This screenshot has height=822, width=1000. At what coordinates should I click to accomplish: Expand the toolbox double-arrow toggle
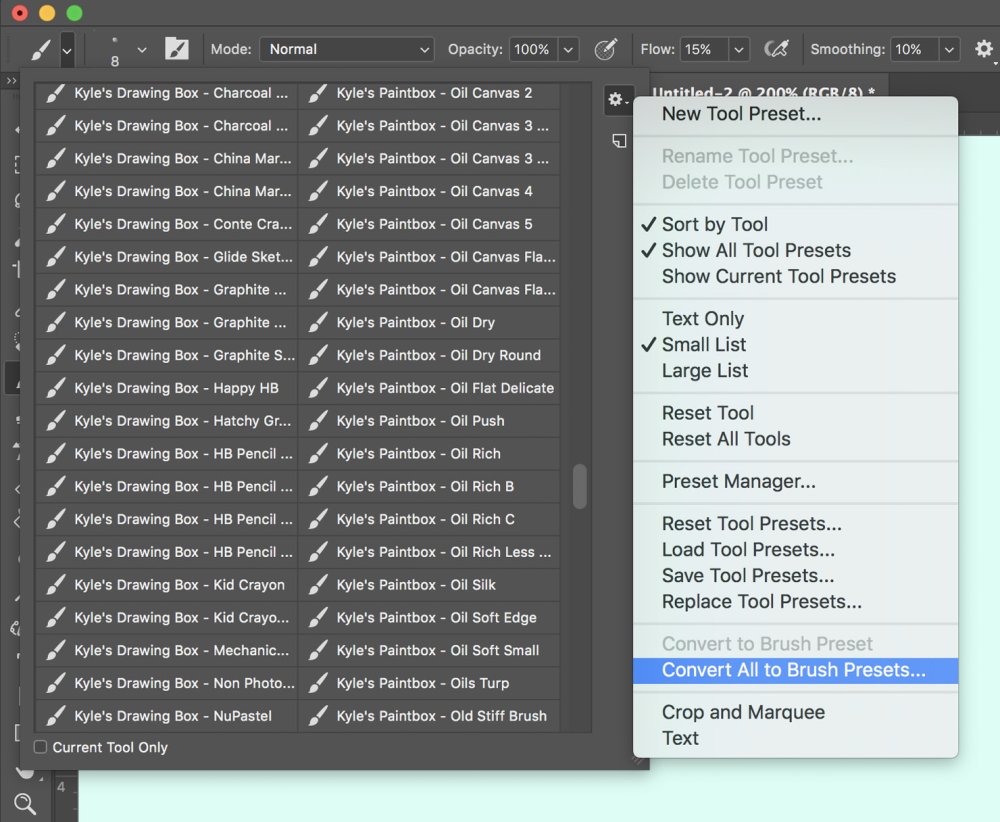tap(11, 80)
